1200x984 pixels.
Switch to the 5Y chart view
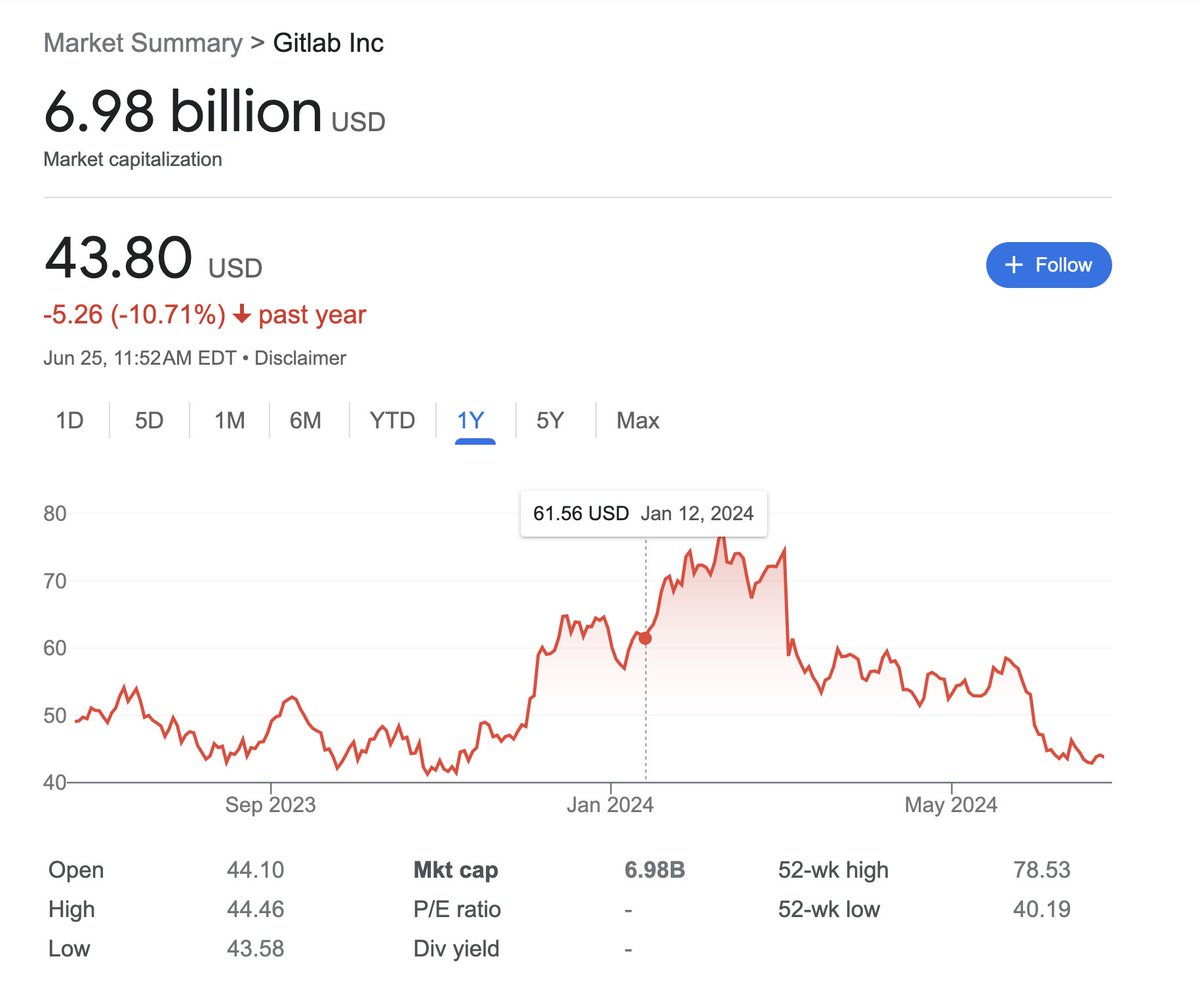pos(551,421)
